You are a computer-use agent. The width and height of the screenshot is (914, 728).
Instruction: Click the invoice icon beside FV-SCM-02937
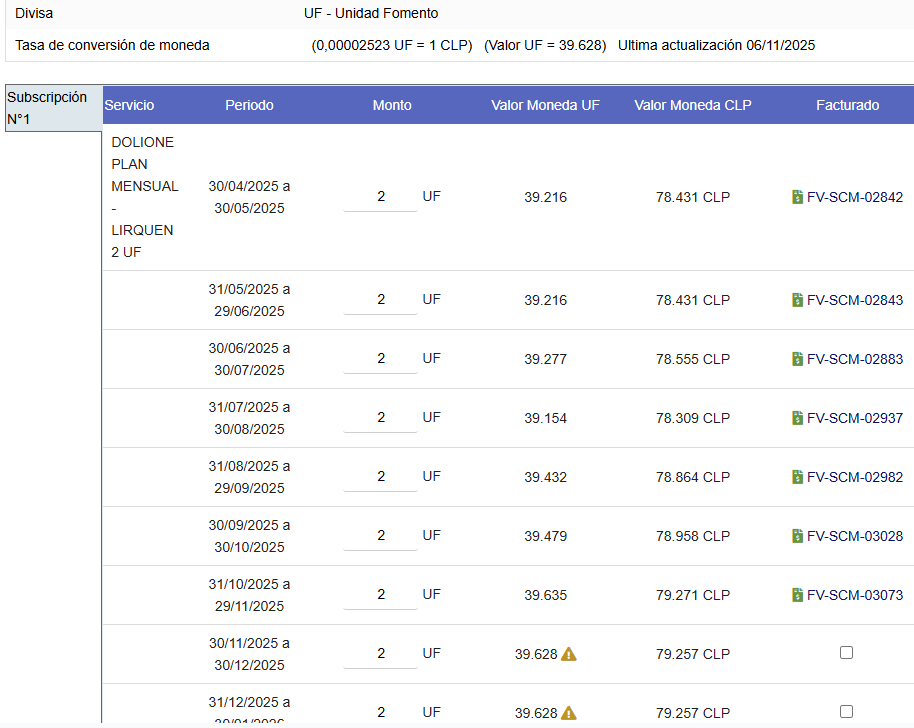coord(797,418)
